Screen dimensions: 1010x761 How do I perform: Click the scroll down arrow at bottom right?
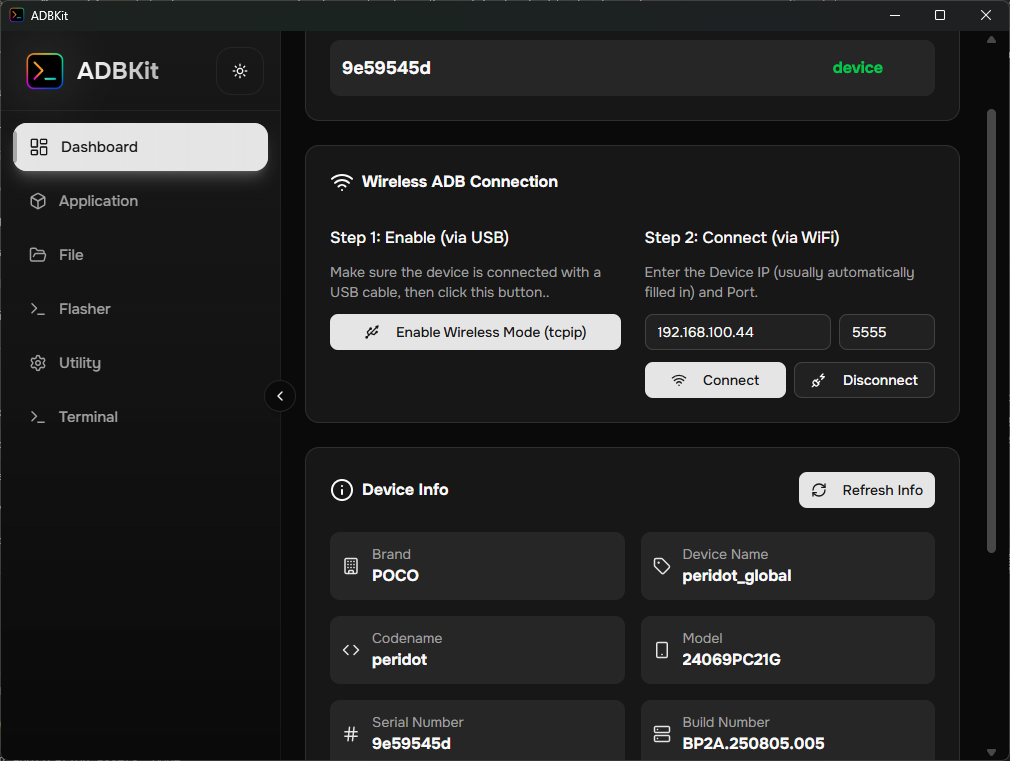(x=991, y=751)
